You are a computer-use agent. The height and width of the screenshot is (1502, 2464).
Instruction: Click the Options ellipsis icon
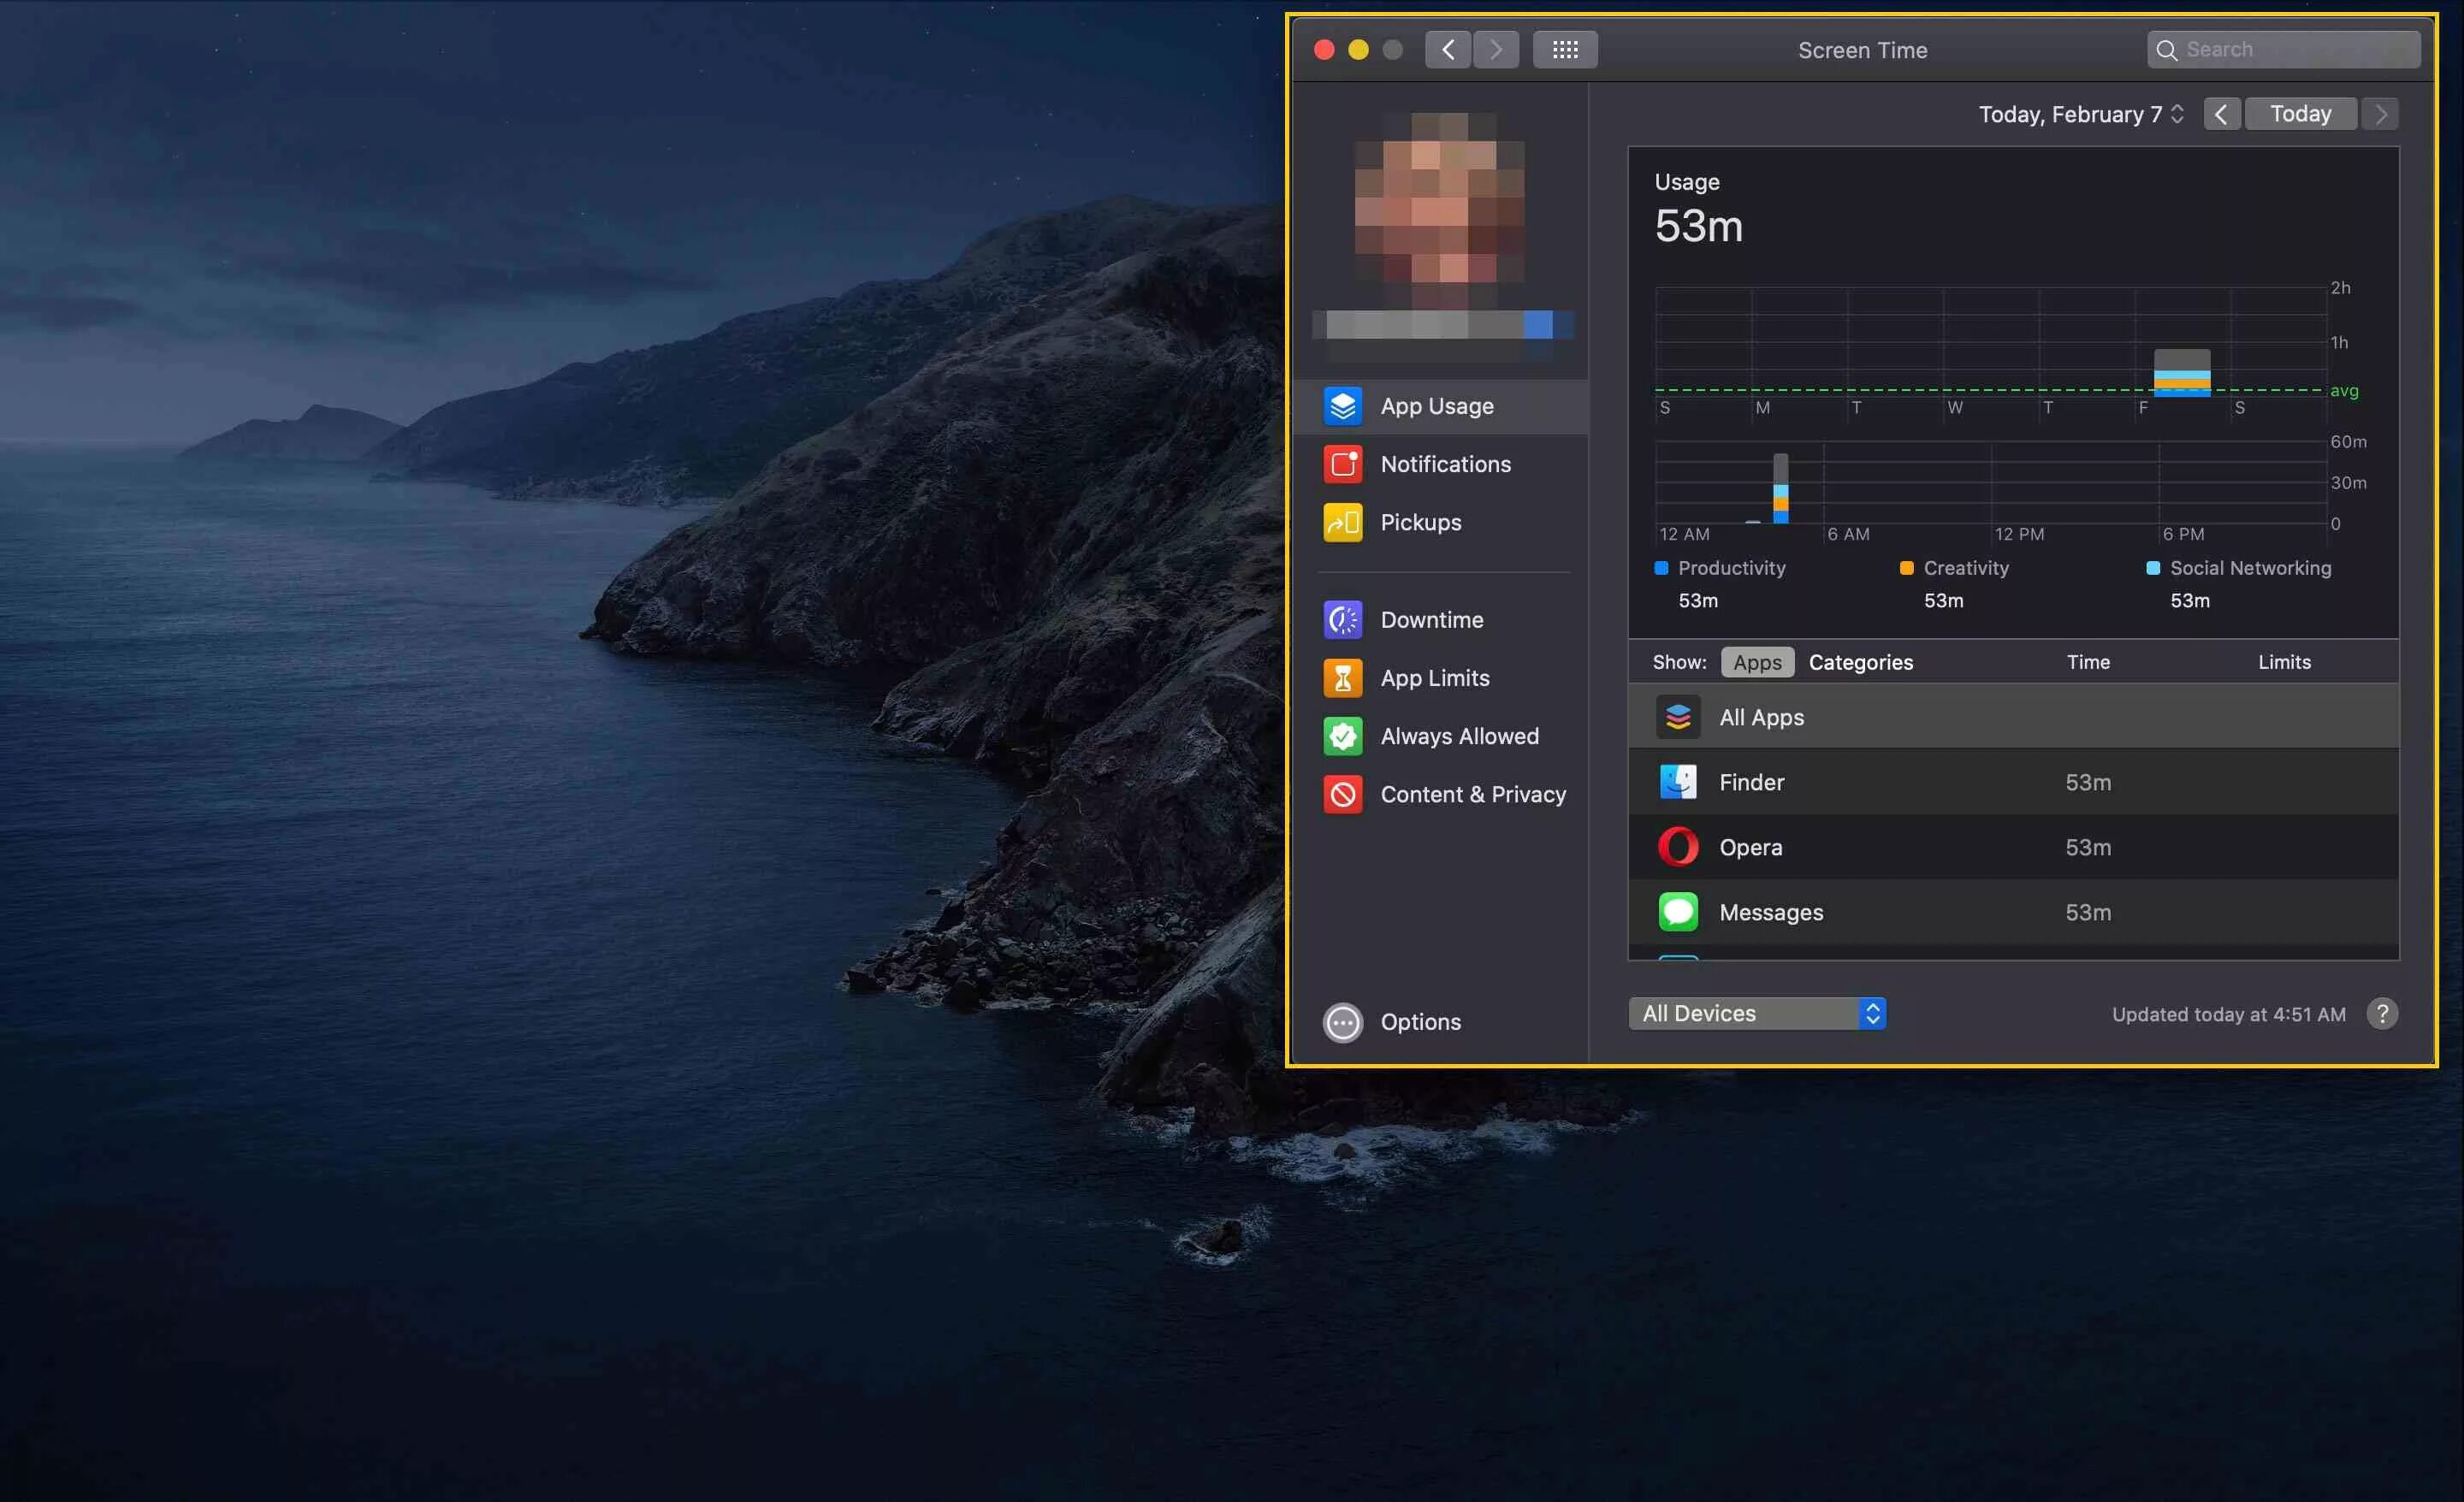(1342, 1022)
